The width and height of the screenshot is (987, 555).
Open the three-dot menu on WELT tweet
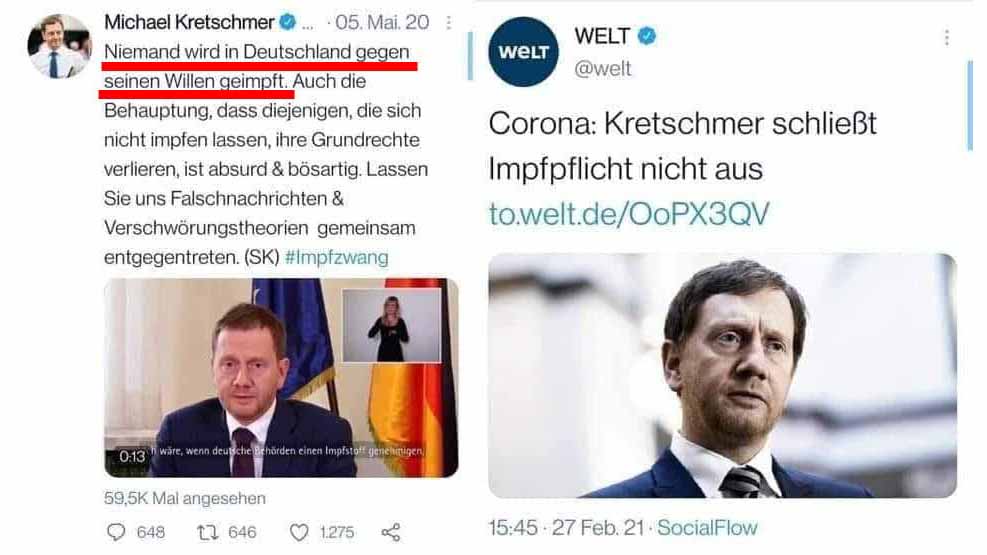946,38
